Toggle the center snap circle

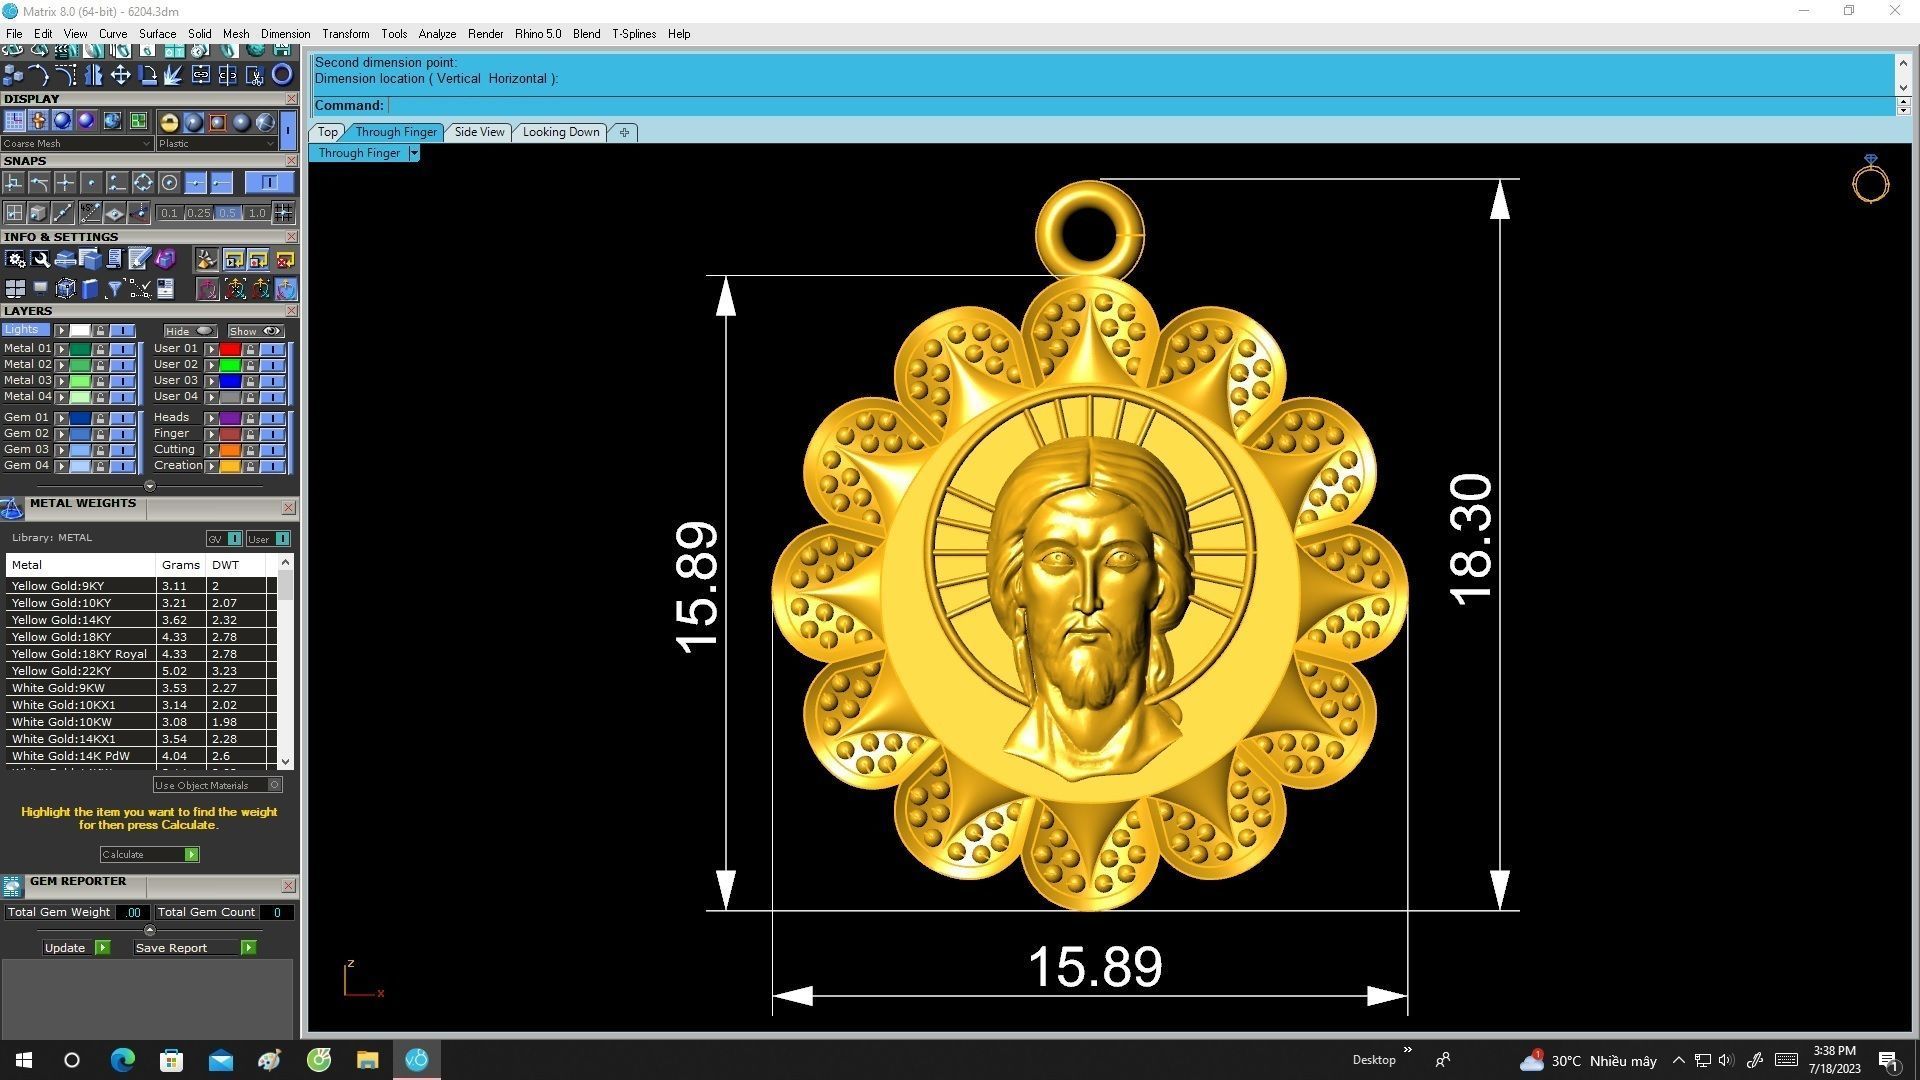click(169, 182)
